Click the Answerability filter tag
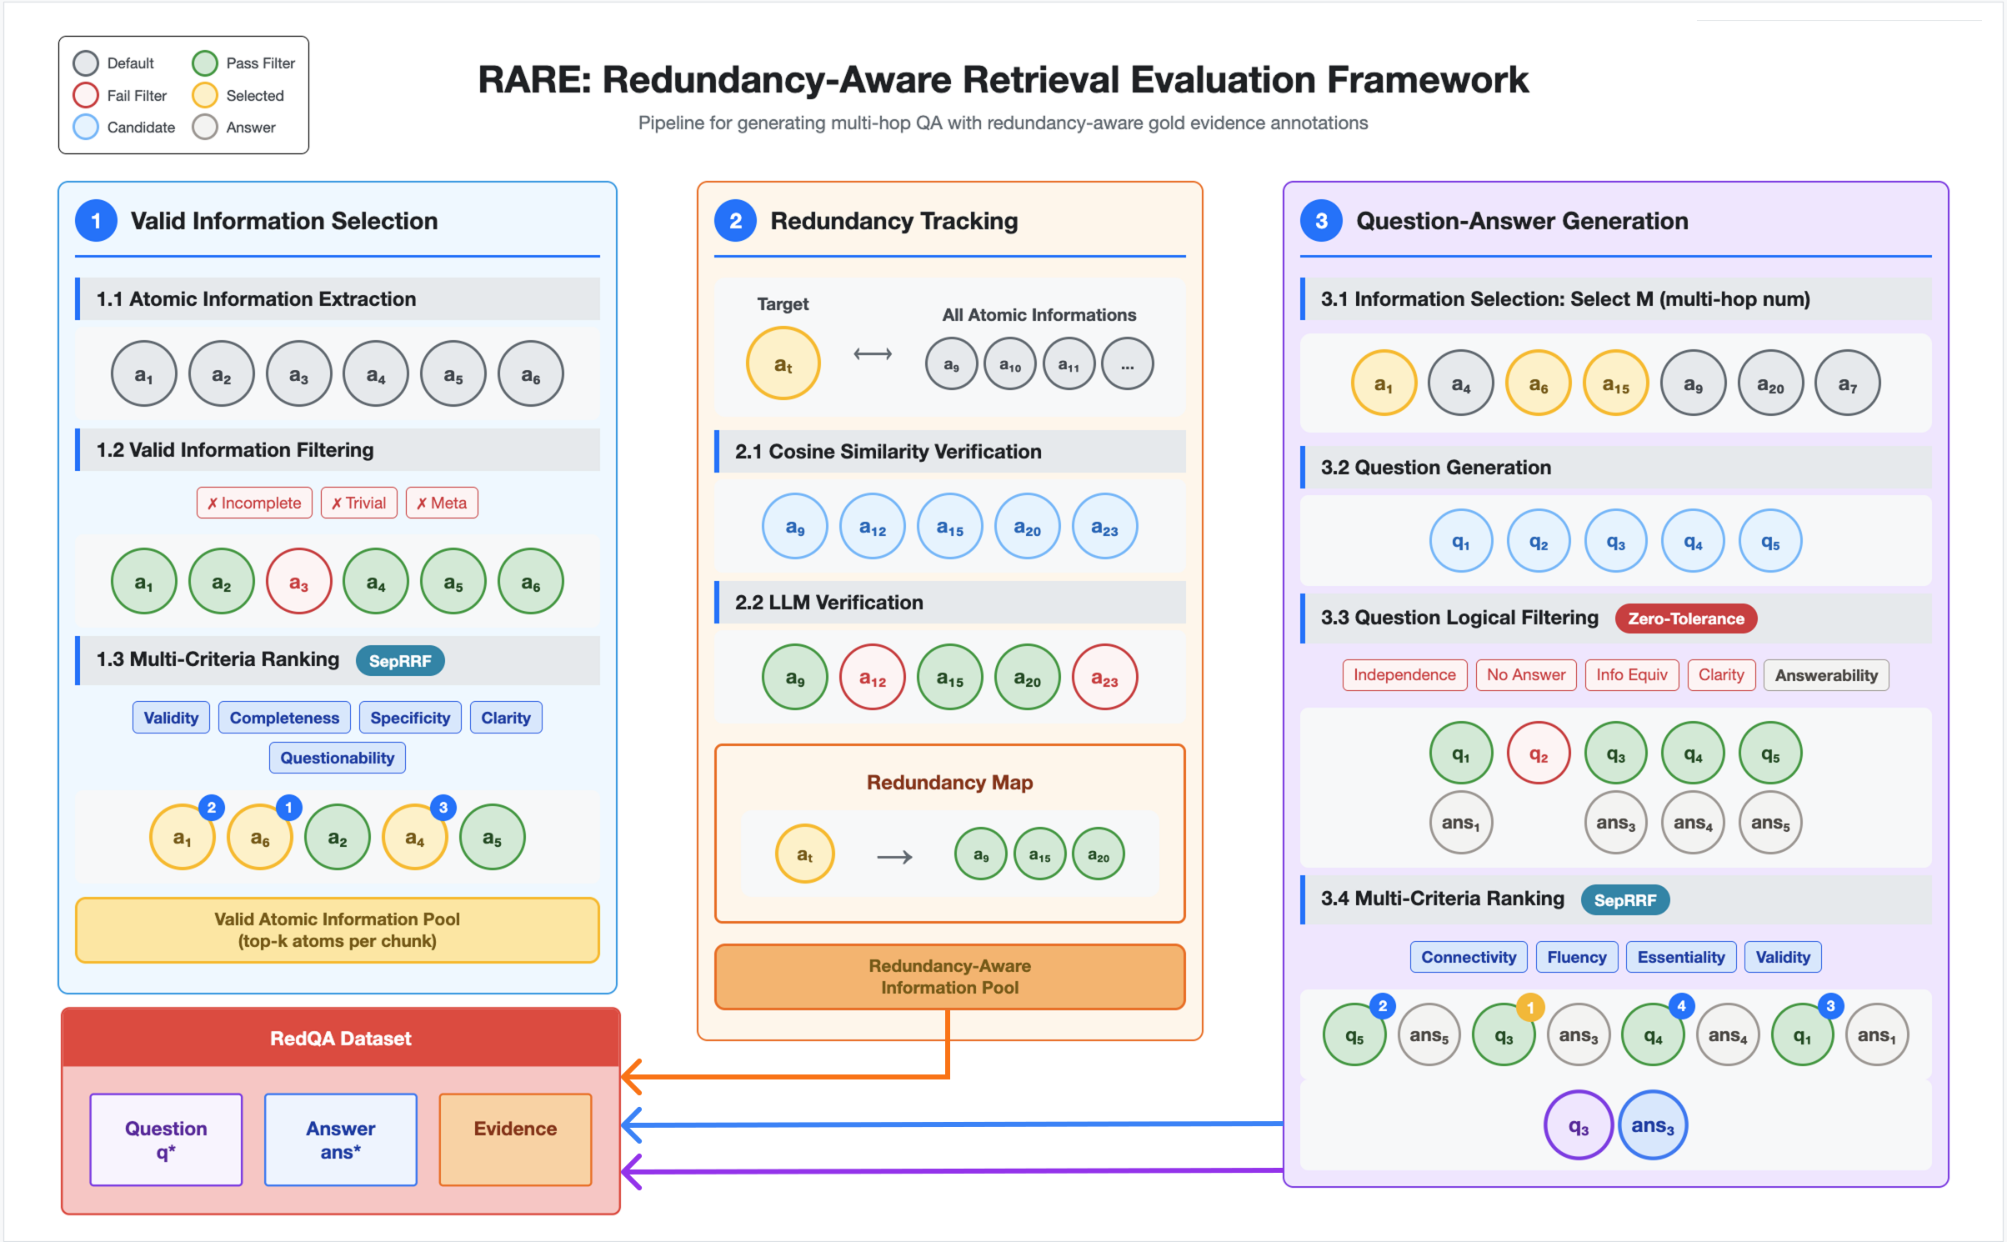The image size is (2007, 1242). pyautogui.click(x=1826, y=675)
